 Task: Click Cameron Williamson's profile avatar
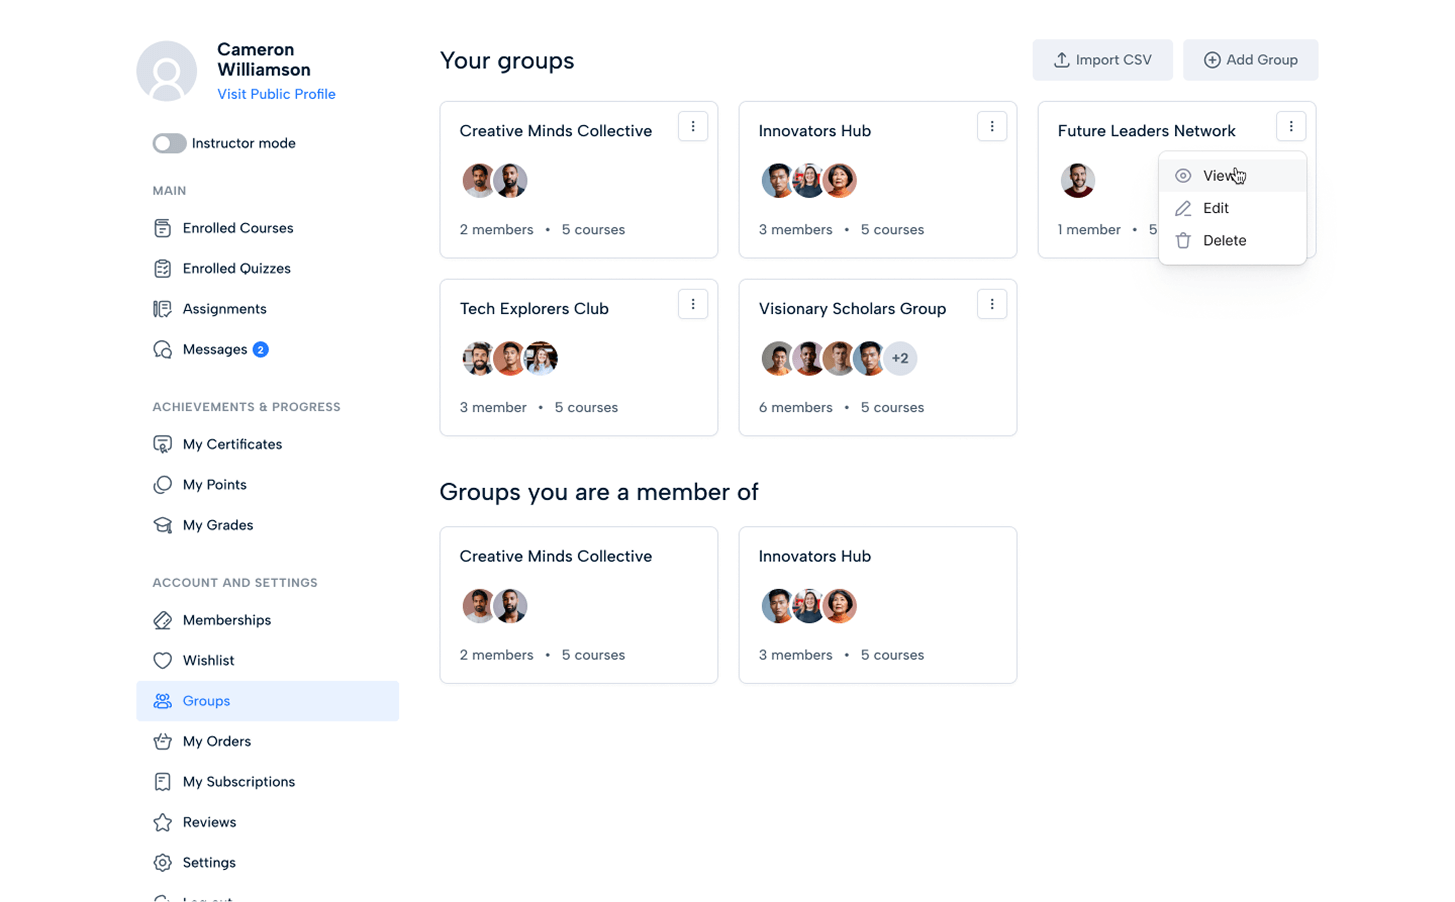tap(168, 71)
